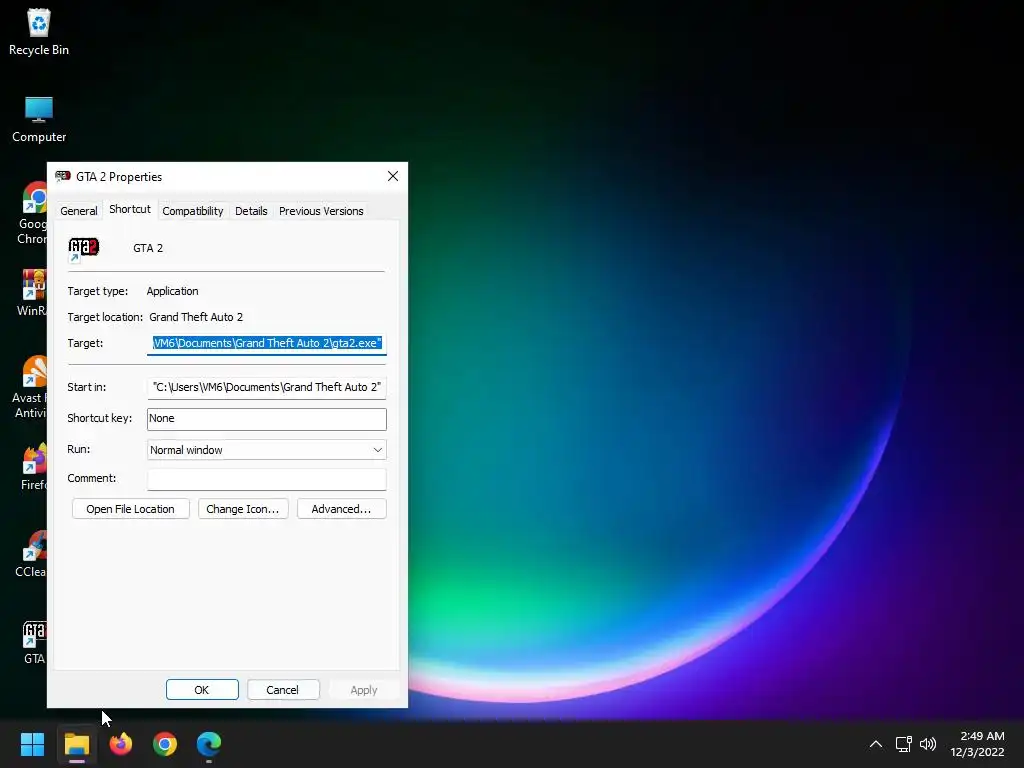This screenshot has width=1024, height=768.
Task: Open the volume control tray icon
Action: (927, 744)
